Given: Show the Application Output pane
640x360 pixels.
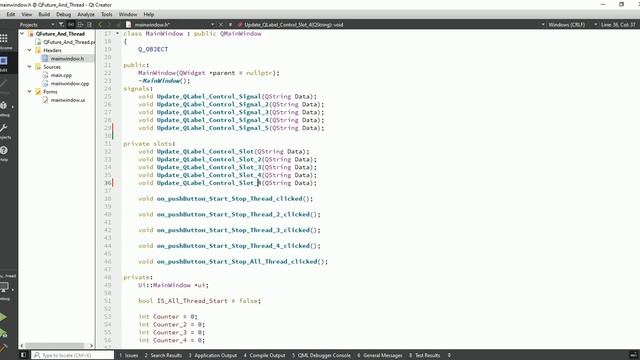Looking at the screenshot, I should point(213,355).
